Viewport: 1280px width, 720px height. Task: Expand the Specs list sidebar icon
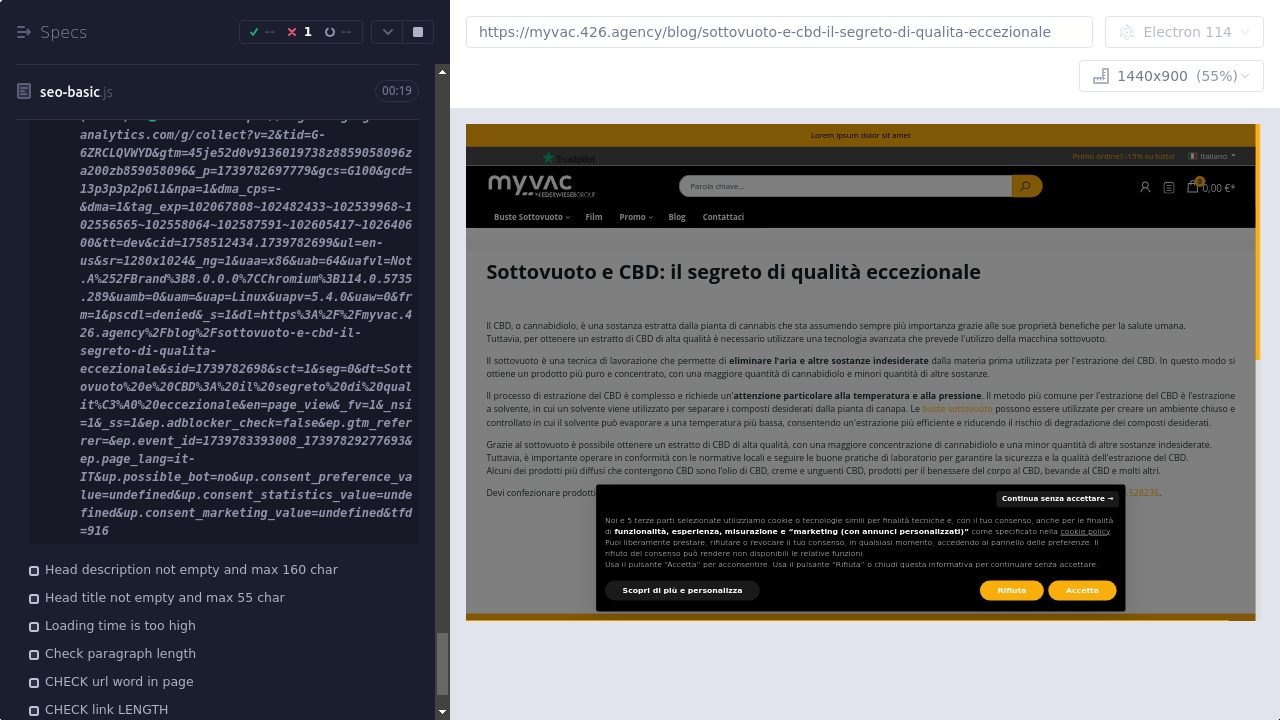24,32
